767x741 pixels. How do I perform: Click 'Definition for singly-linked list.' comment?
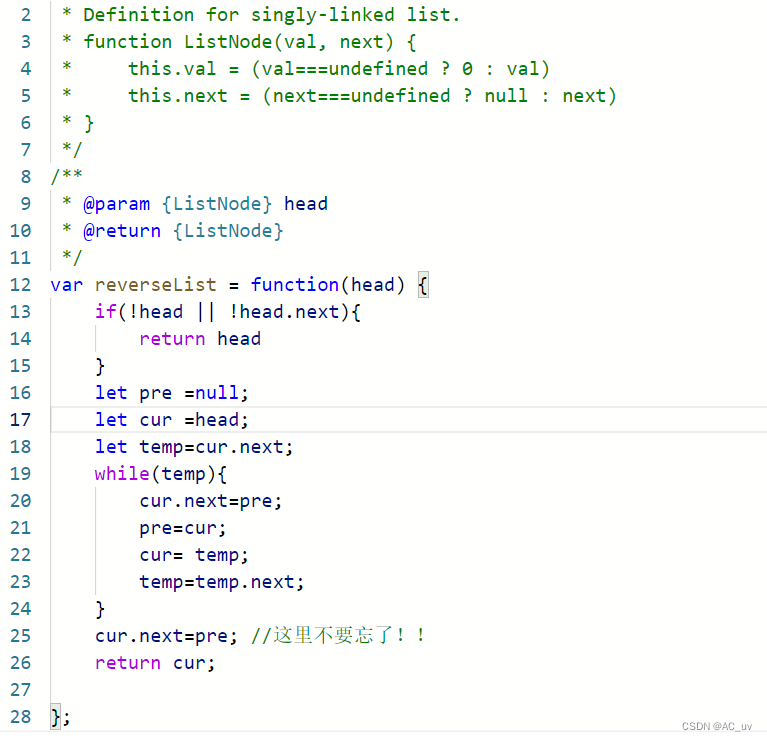tap(271, 15)
